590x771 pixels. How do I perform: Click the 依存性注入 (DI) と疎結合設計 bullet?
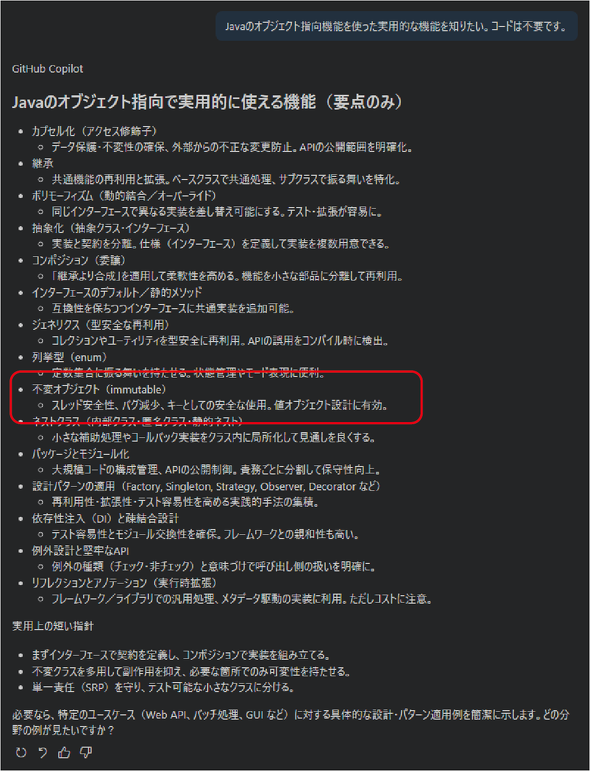point(105,518)
